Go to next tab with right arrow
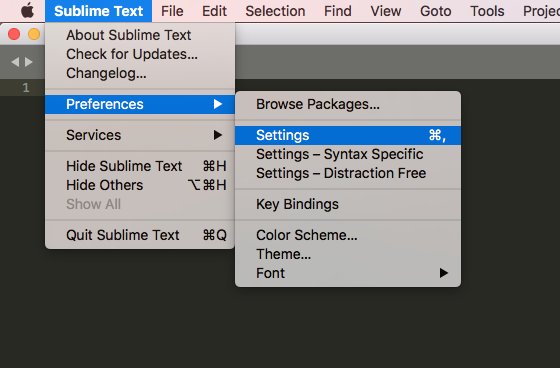 point(29,62)
